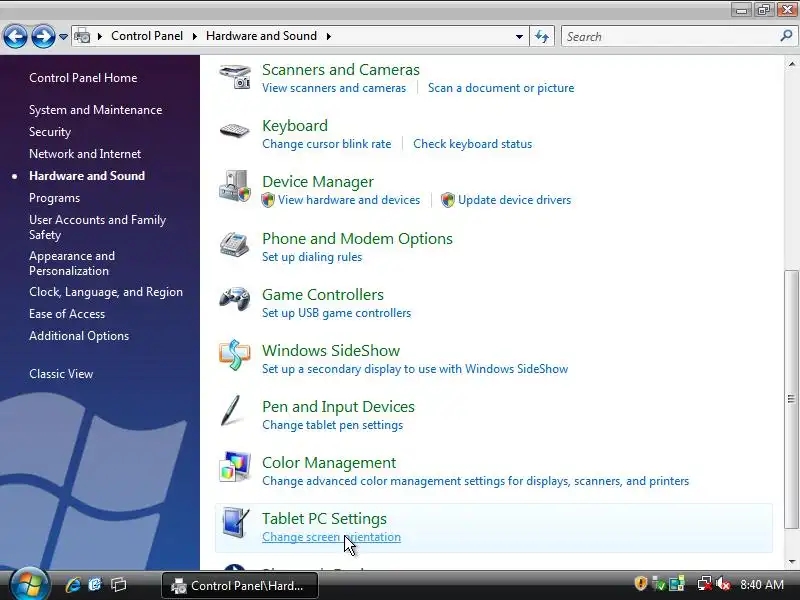The image size is (800, 600).
Task: Open Additional Options in sidebar
Action: click(79, 336)
